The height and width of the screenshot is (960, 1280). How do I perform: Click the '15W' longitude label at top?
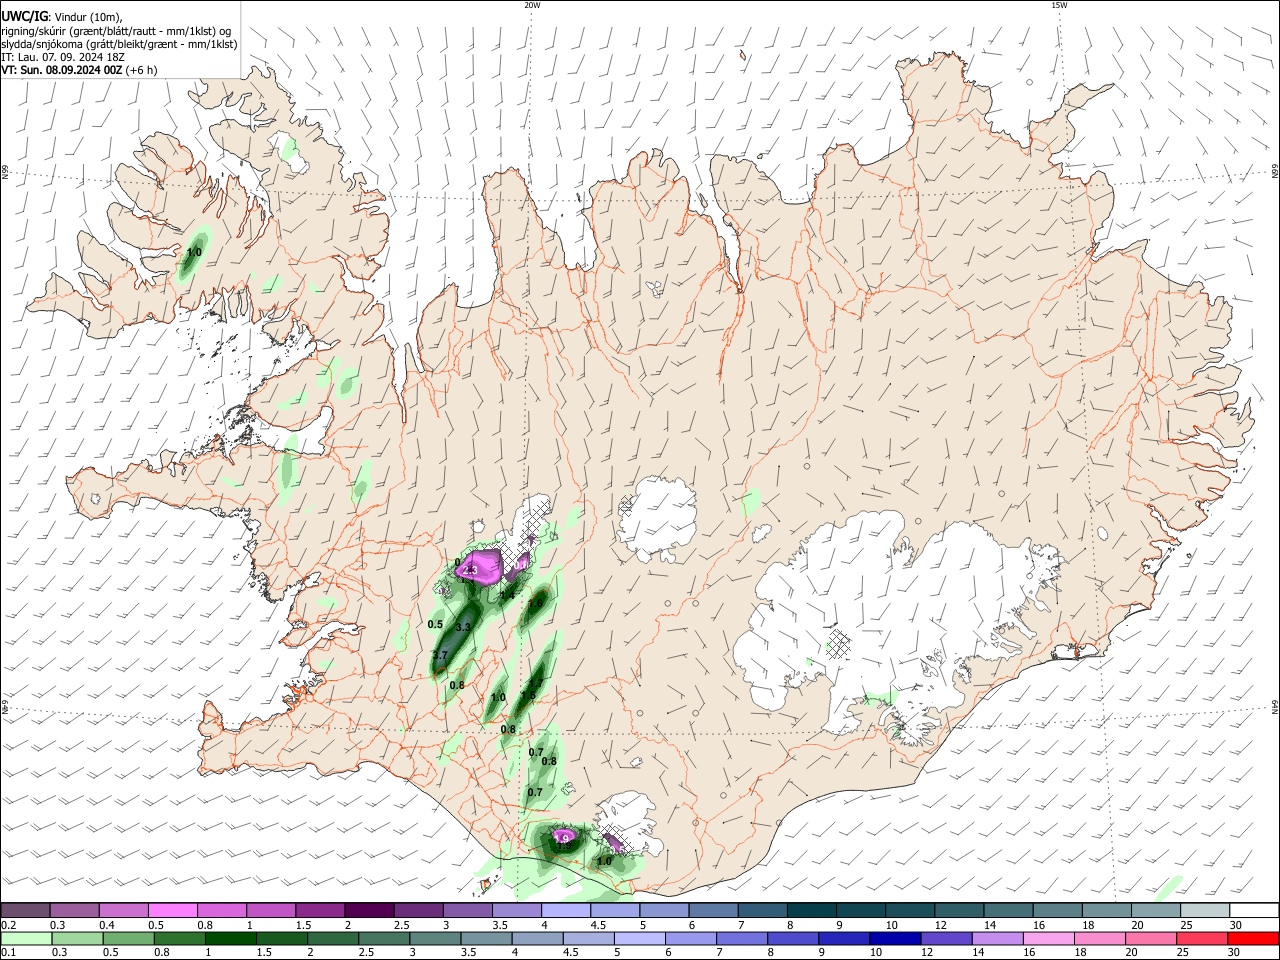pos(1059,5)
